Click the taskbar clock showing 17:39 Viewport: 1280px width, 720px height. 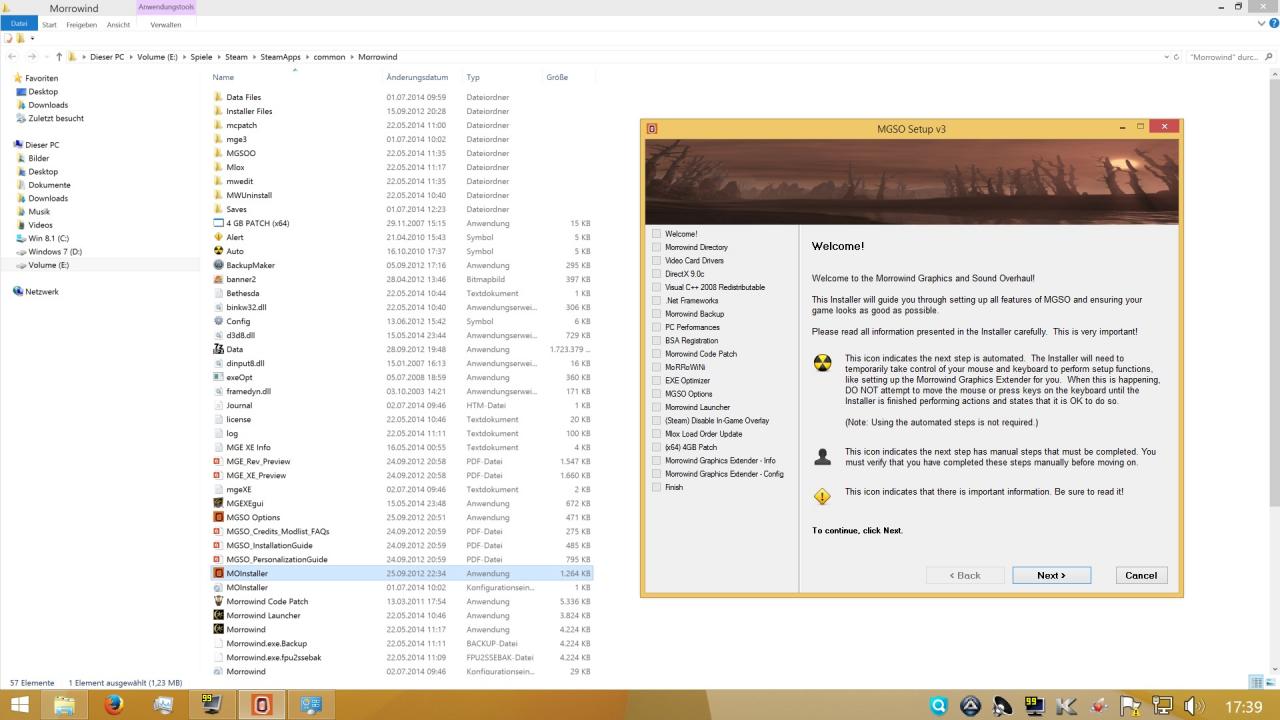click(1243, 706)
